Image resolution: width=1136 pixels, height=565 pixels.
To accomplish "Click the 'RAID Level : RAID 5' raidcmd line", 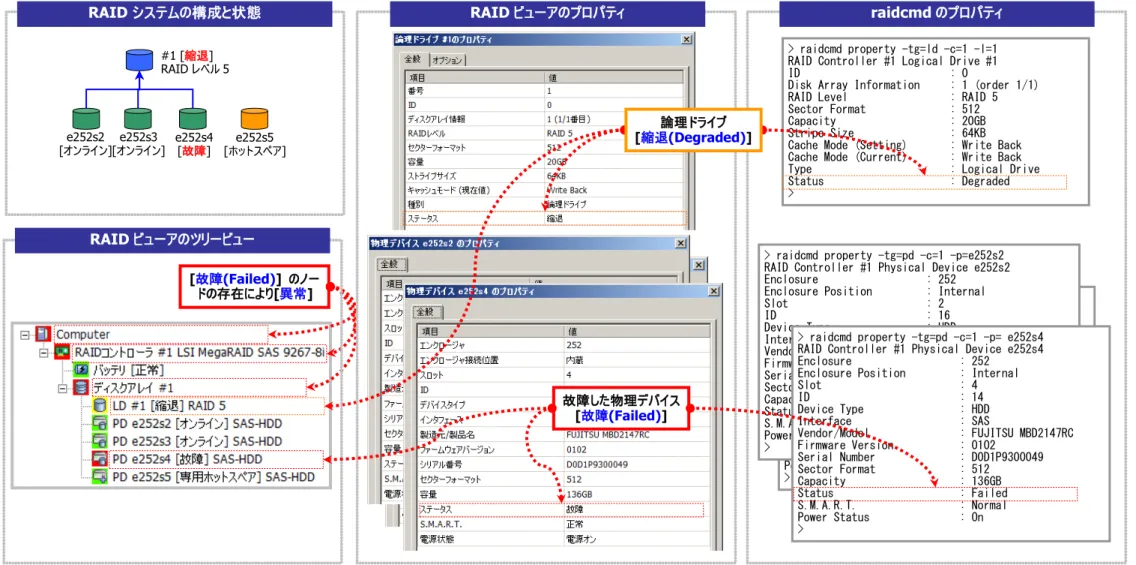I will 894,96.
